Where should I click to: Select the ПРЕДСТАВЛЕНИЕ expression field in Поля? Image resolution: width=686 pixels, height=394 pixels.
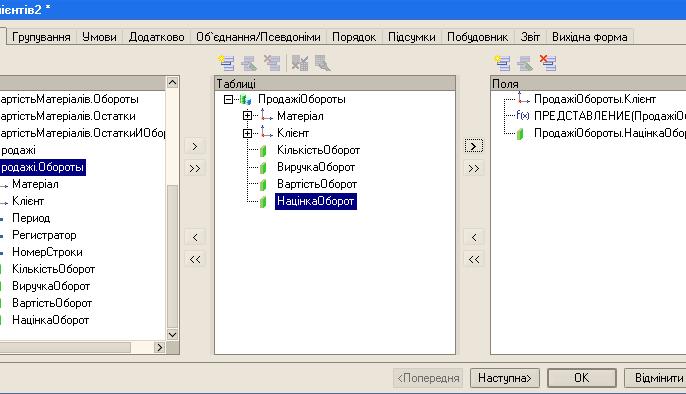click(609, 116)
